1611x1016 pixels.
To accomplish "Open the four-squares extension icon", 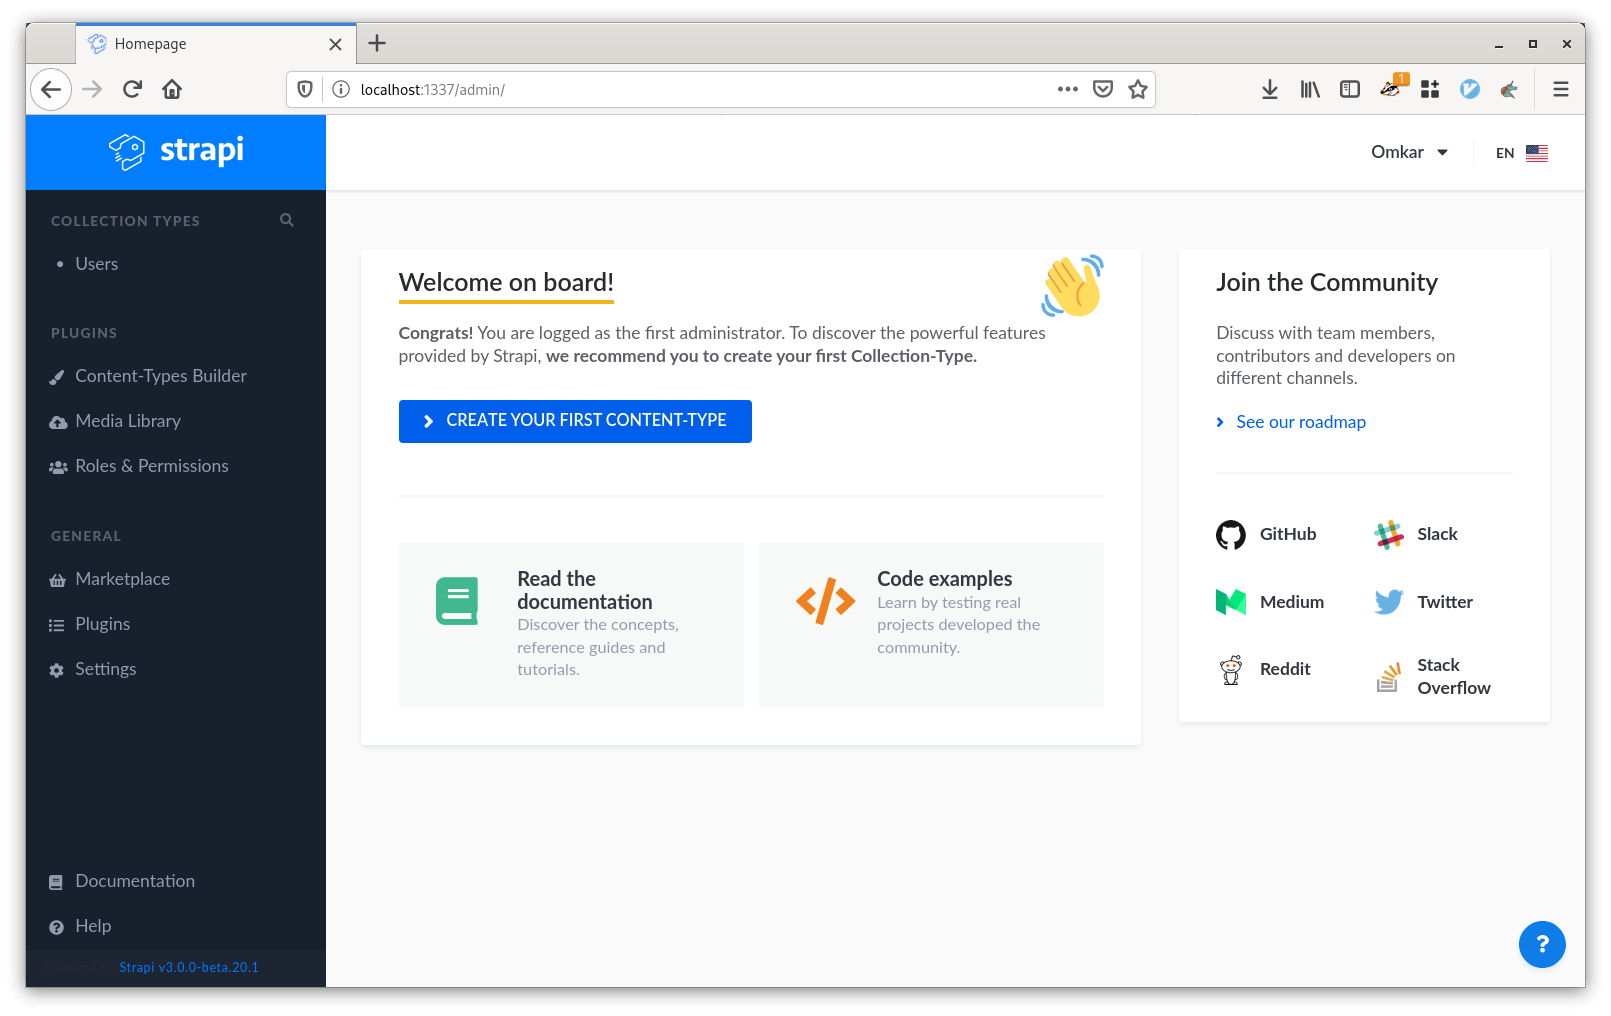I will click(1430, 89).
